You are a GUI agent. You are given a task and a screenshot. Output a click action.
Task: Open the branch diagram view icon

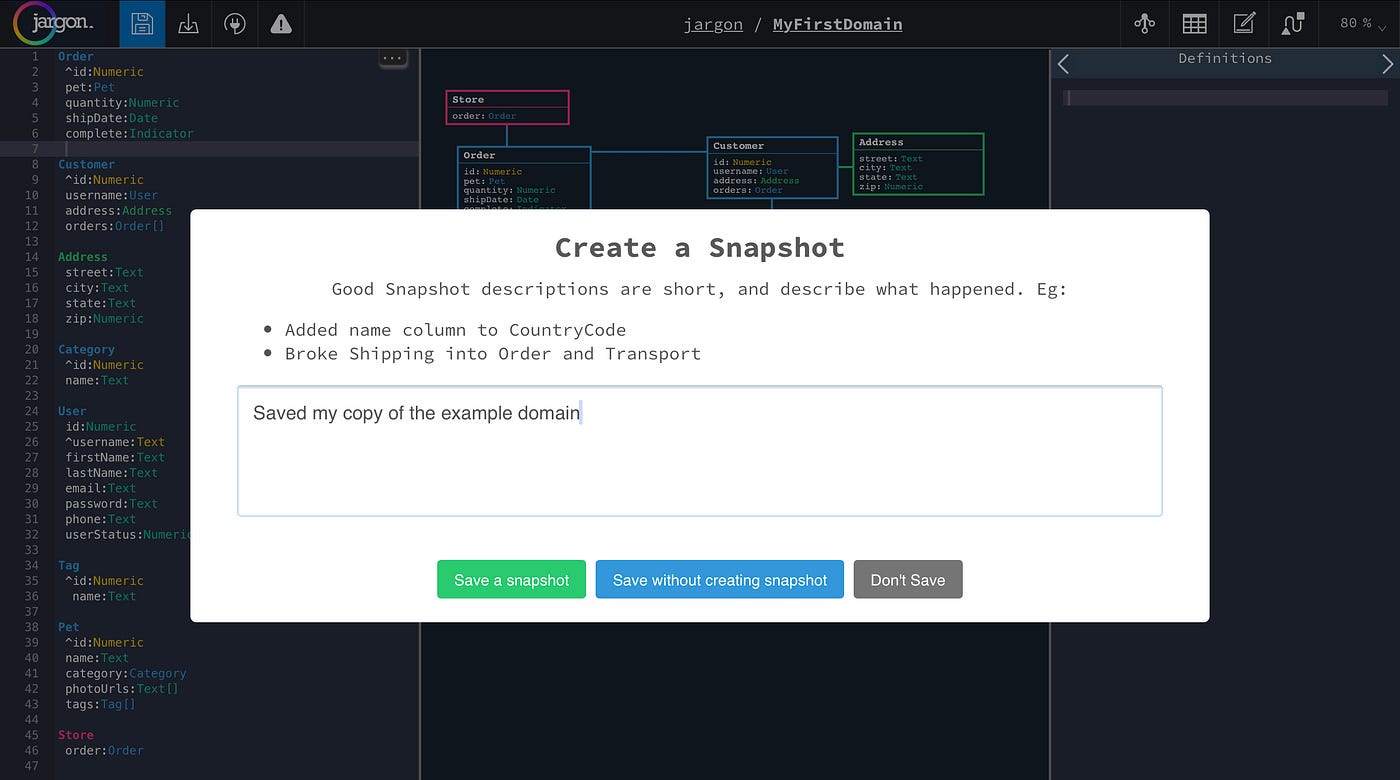click(x=1145, y=24)
